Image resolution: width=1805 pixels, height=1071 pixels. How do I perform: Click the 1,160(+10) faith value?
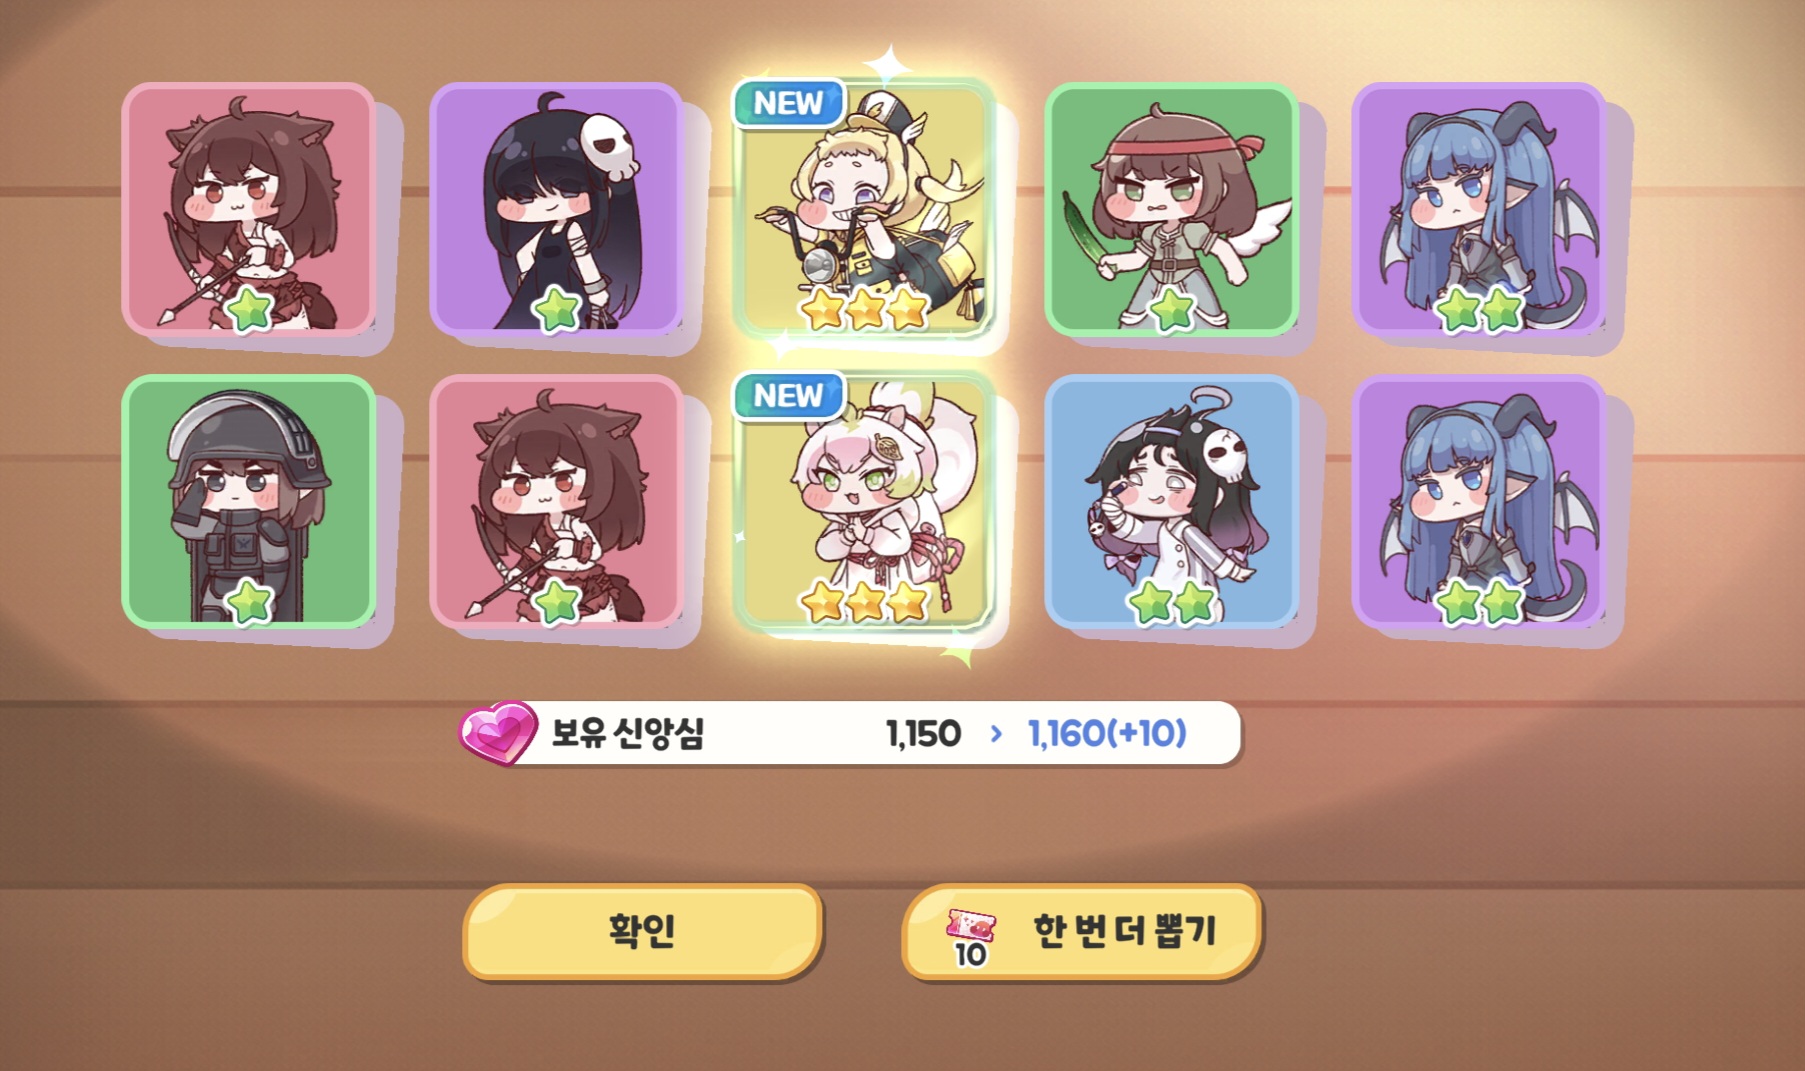pos(1107,733)
